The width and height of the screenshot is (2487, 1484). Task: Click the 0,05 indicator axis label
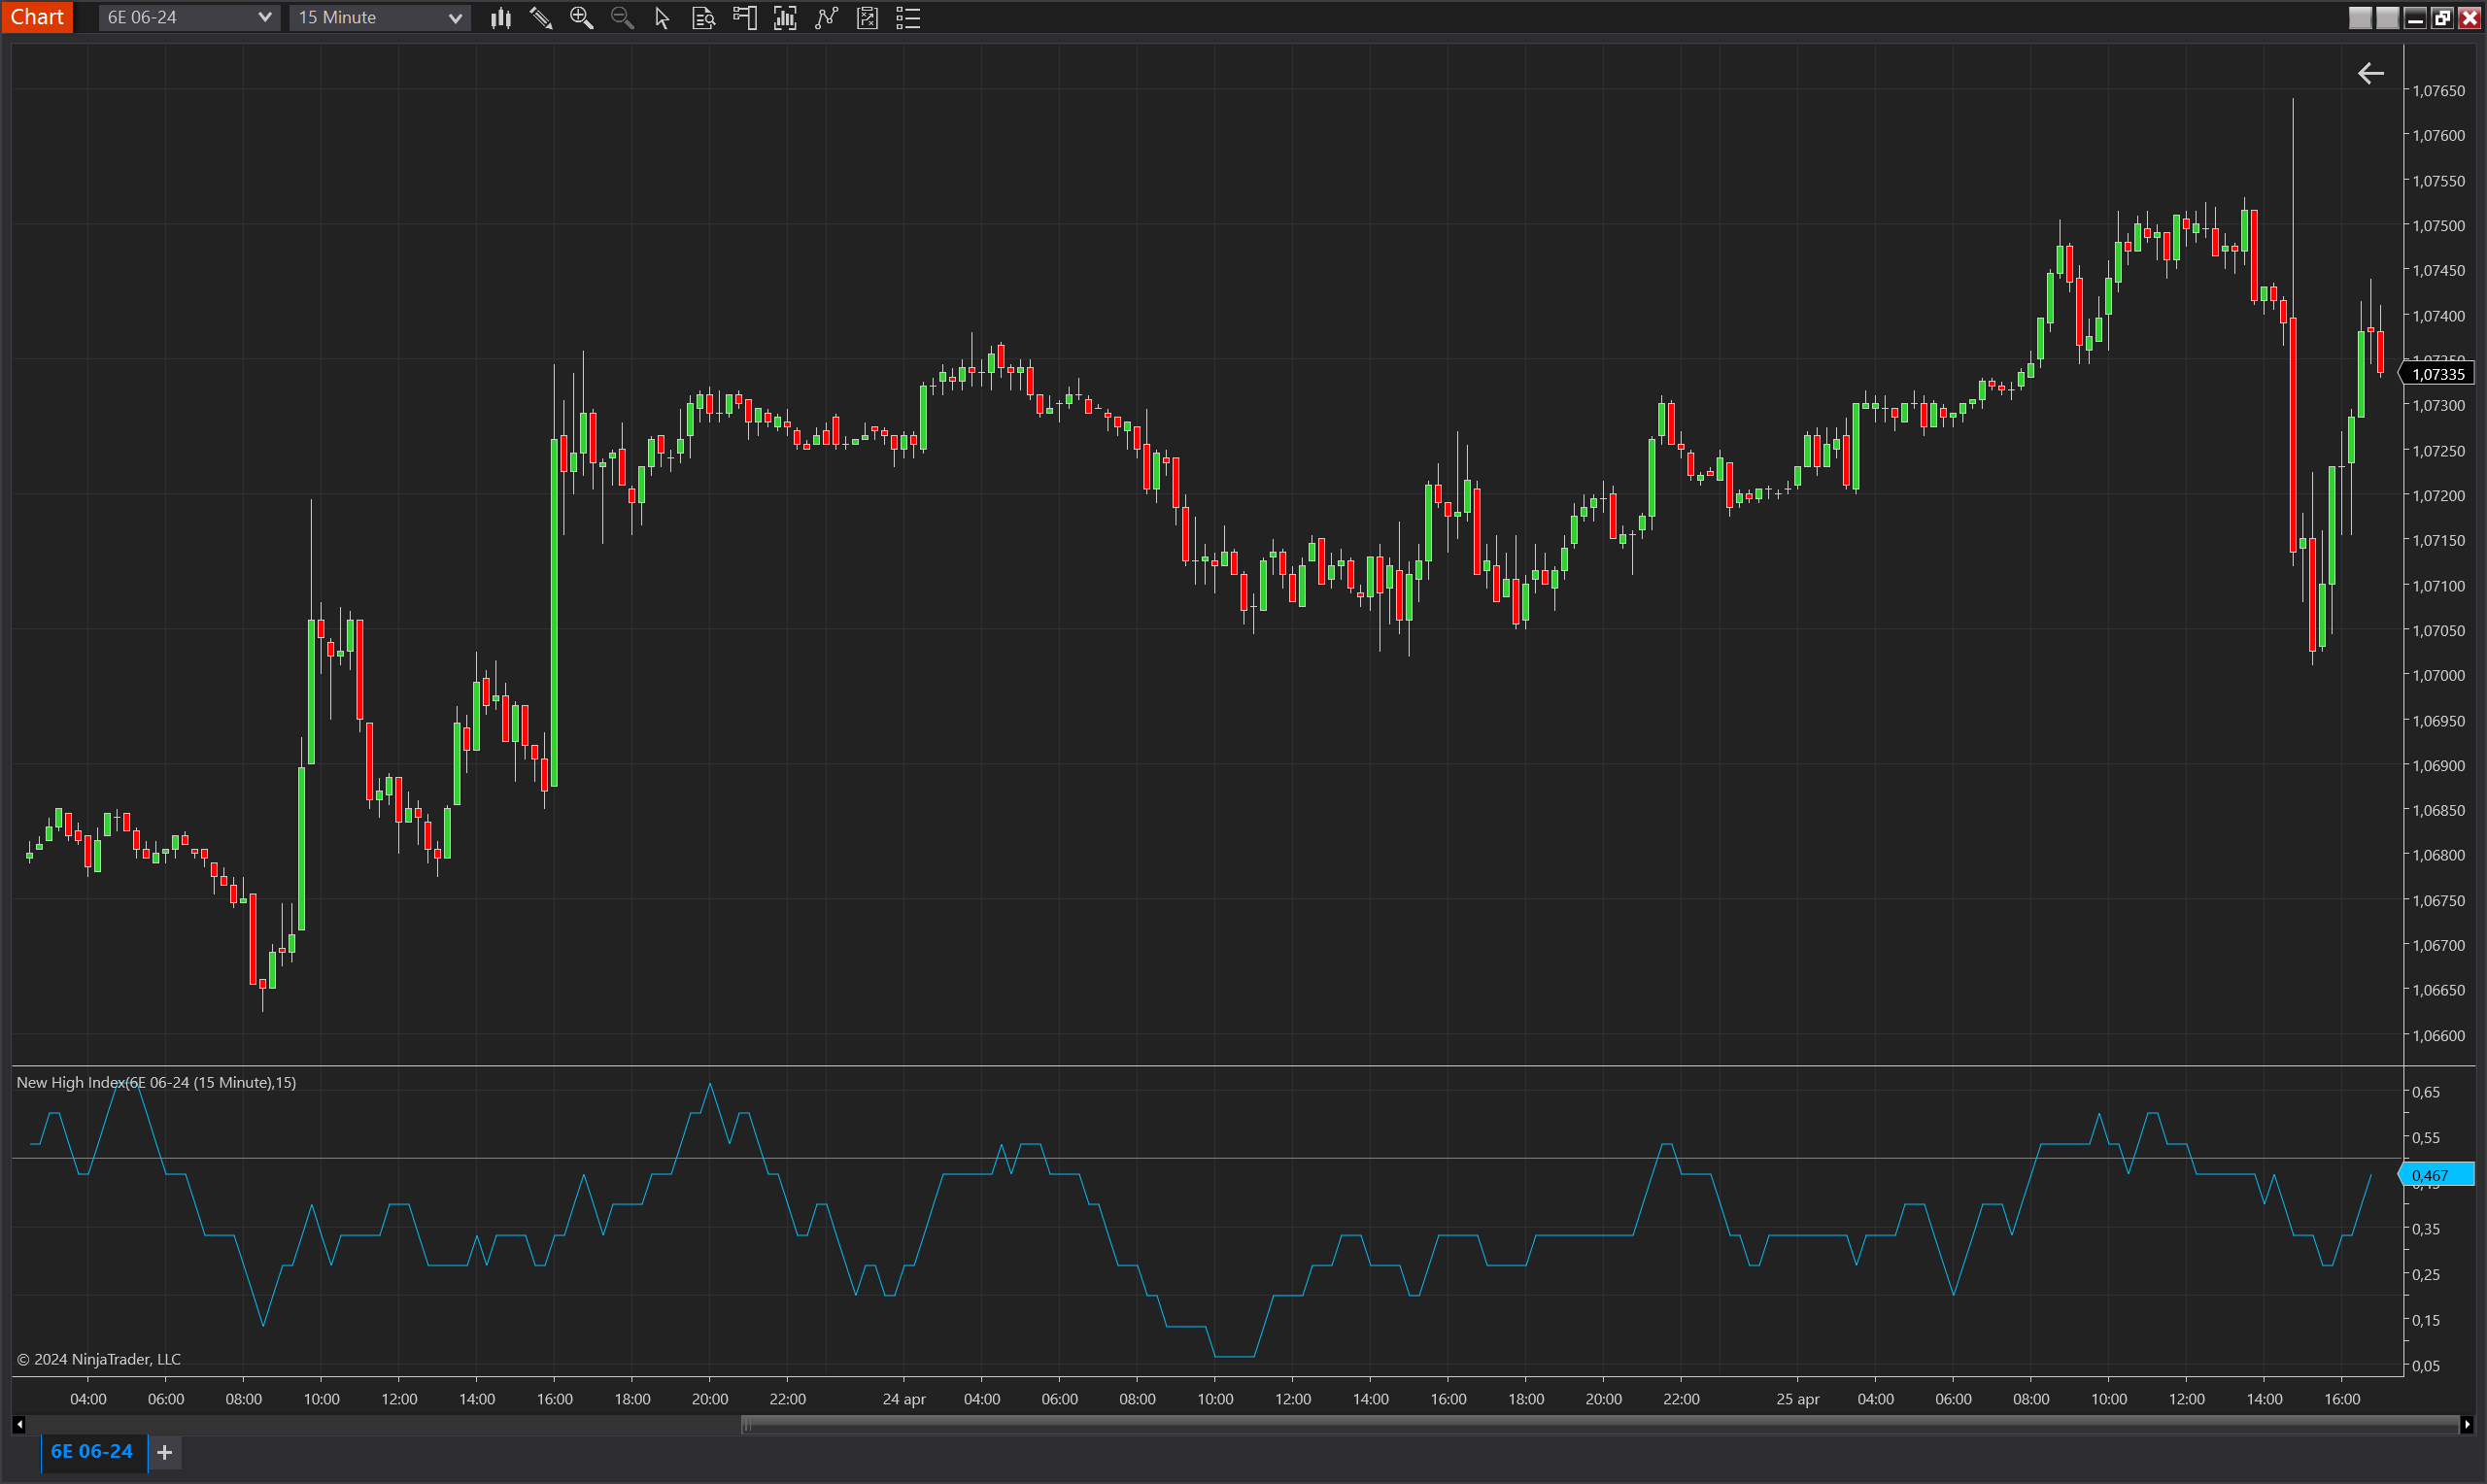2426,1366
